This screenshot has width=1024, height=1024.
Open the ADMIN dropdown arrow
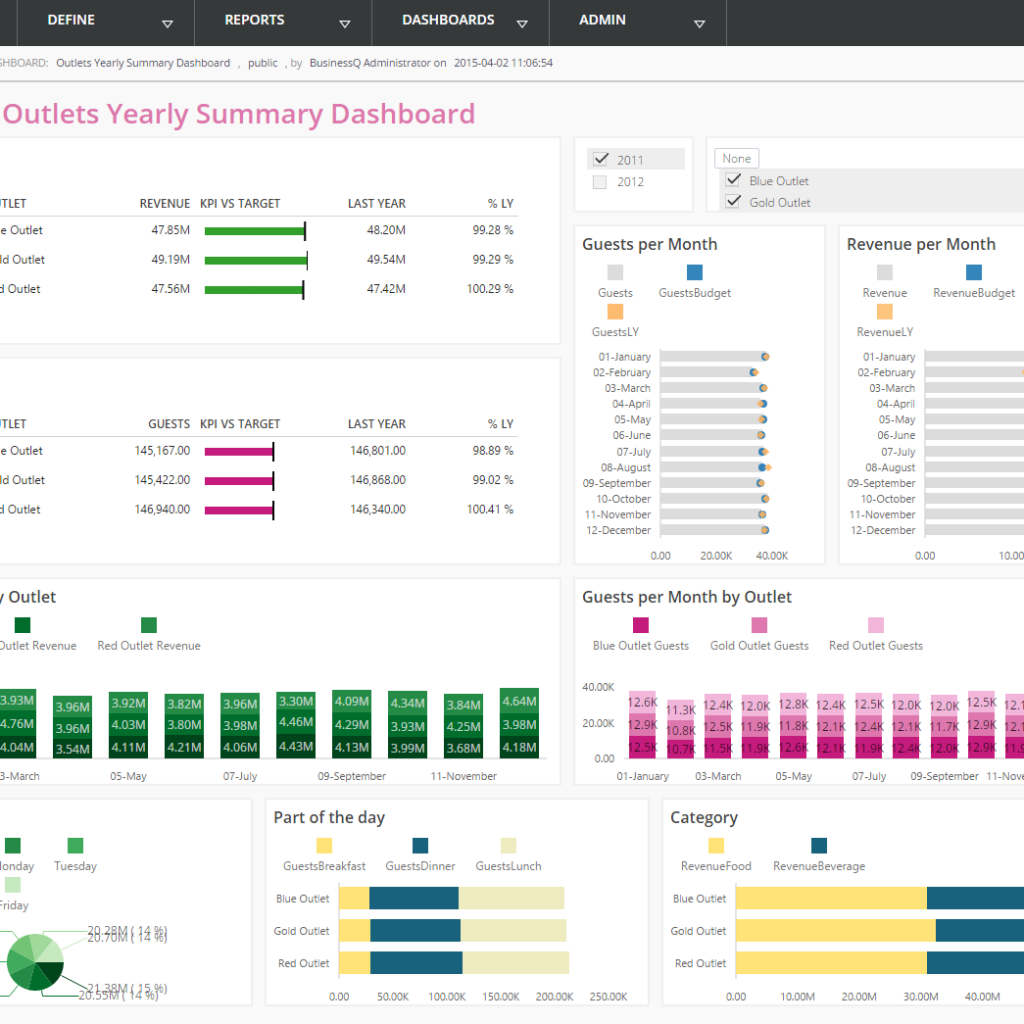[x=700, y=22]
